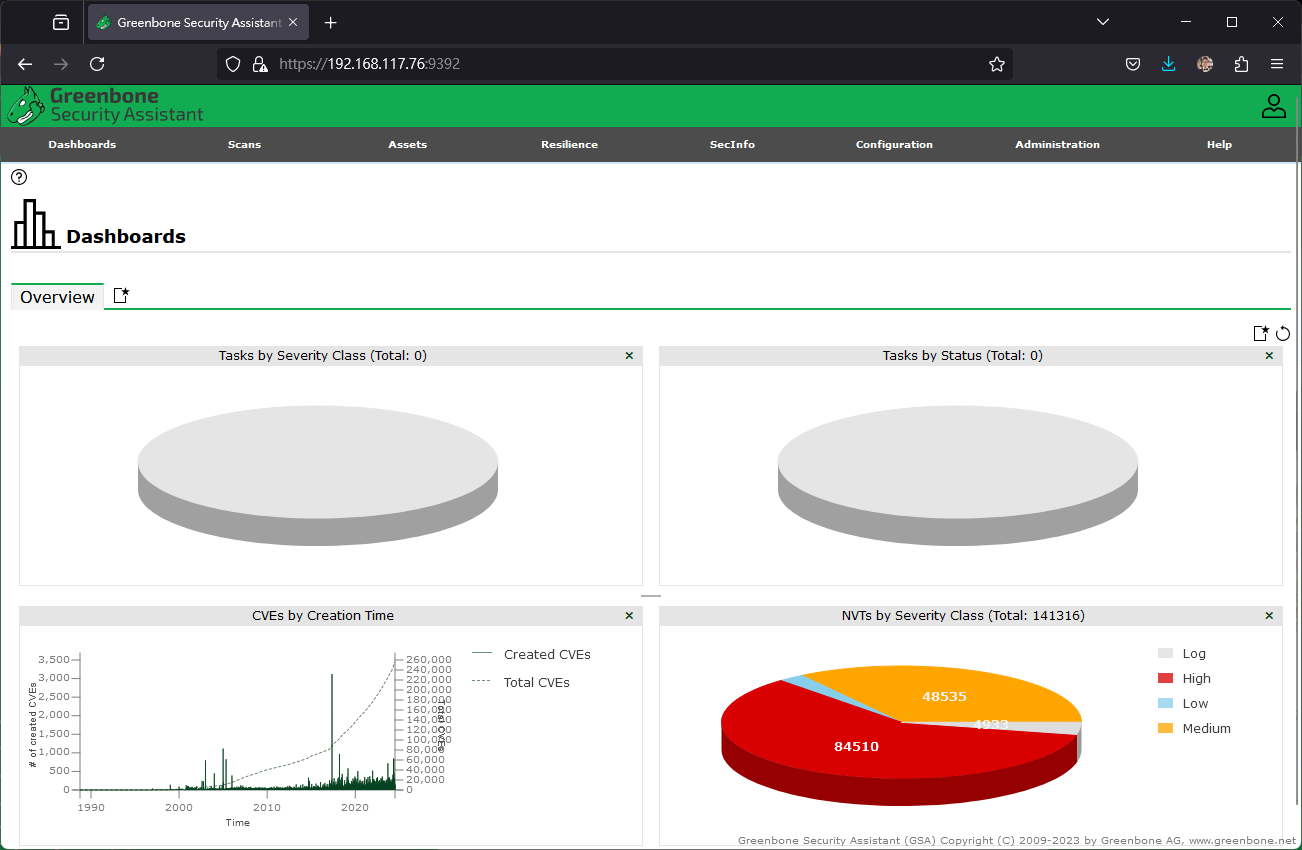Click the Tasks by Severity Class title

point(323,355)
